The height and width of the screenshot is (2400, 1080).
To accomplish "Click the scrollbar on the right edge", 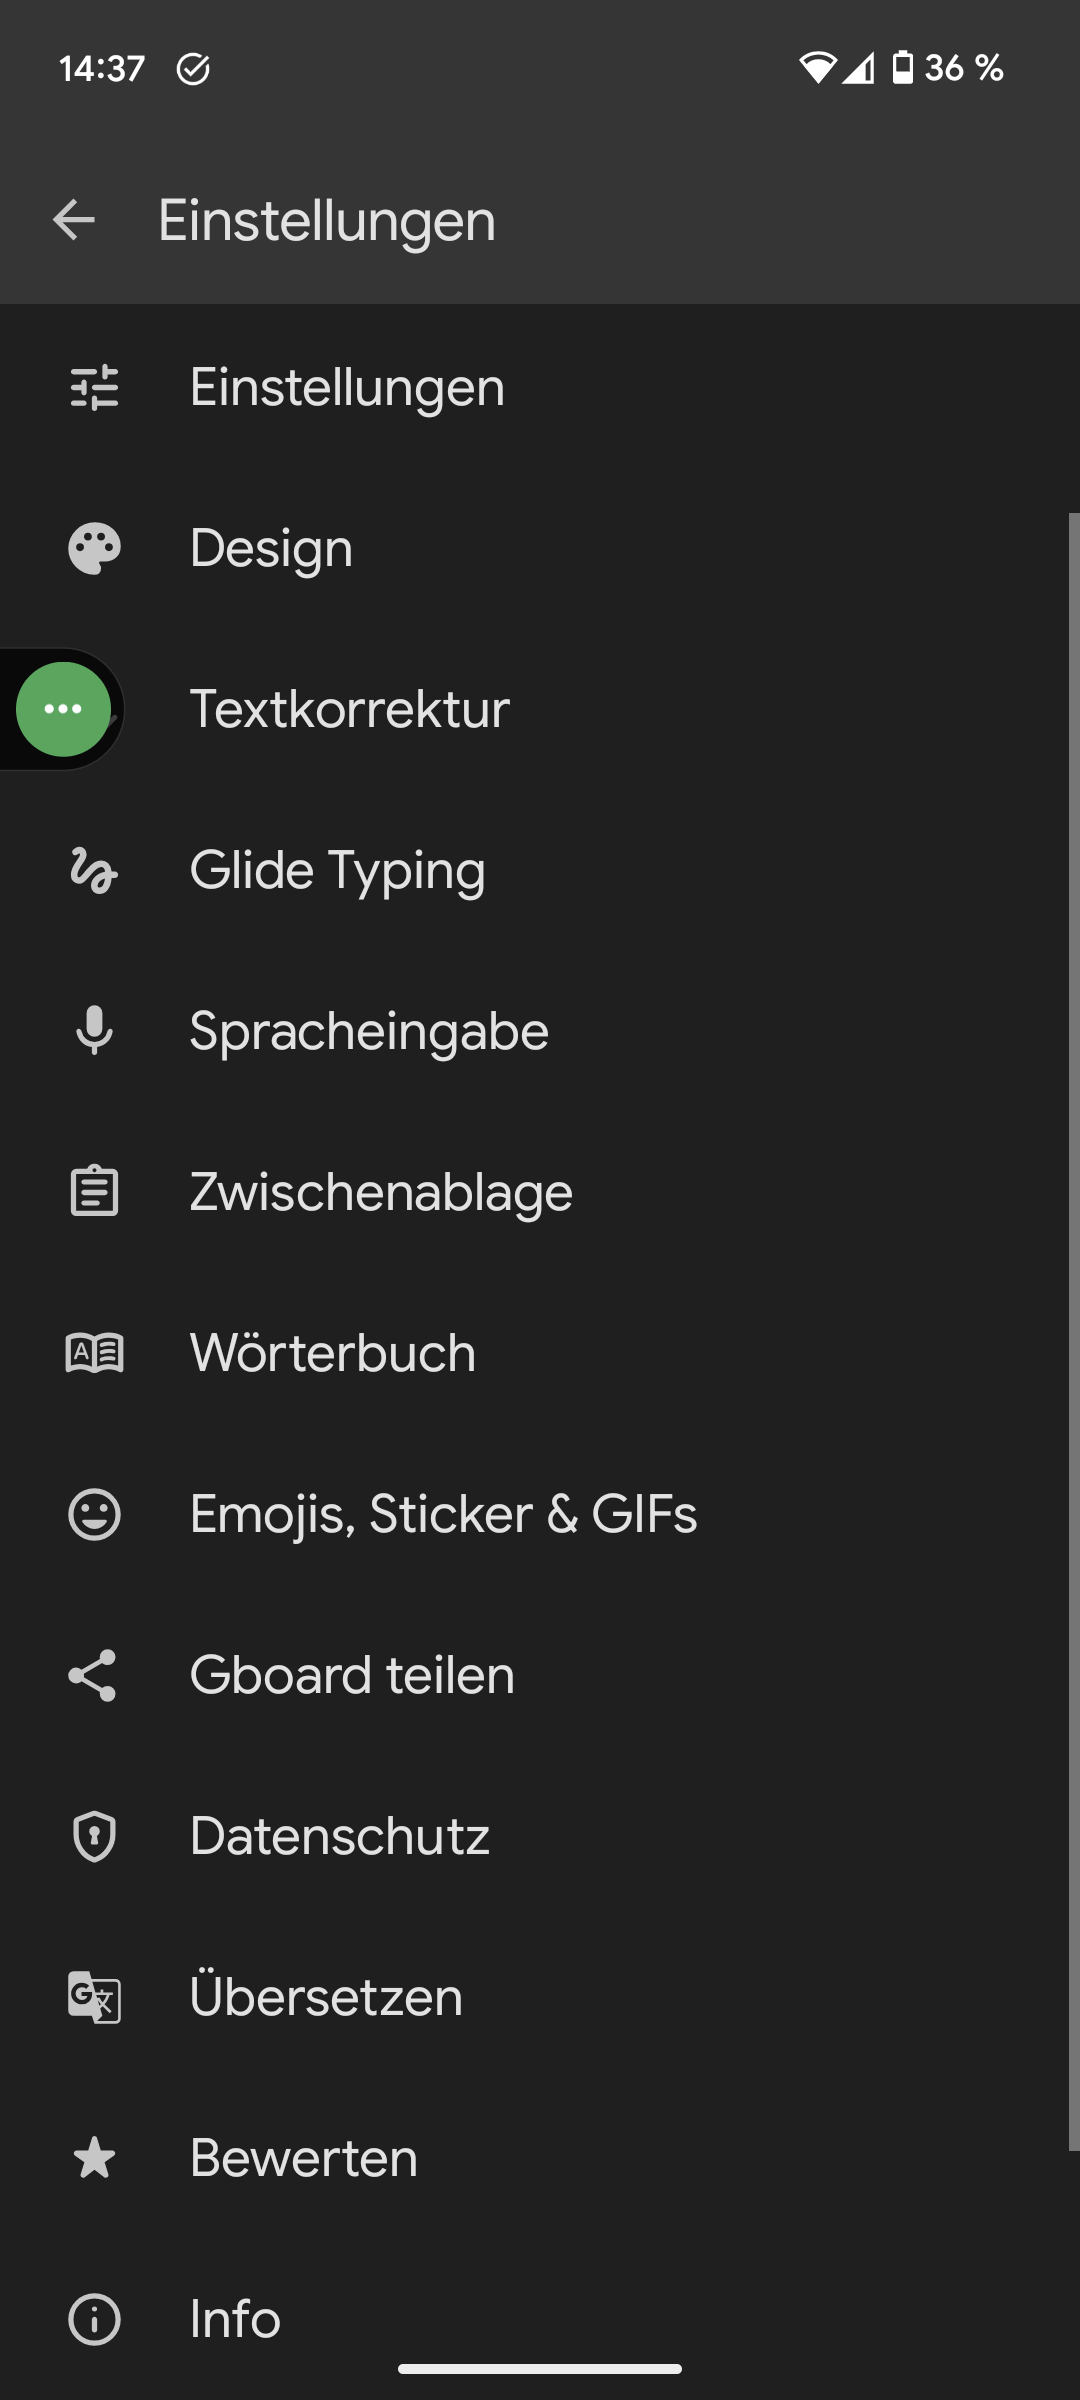I will (1073, 1330).
